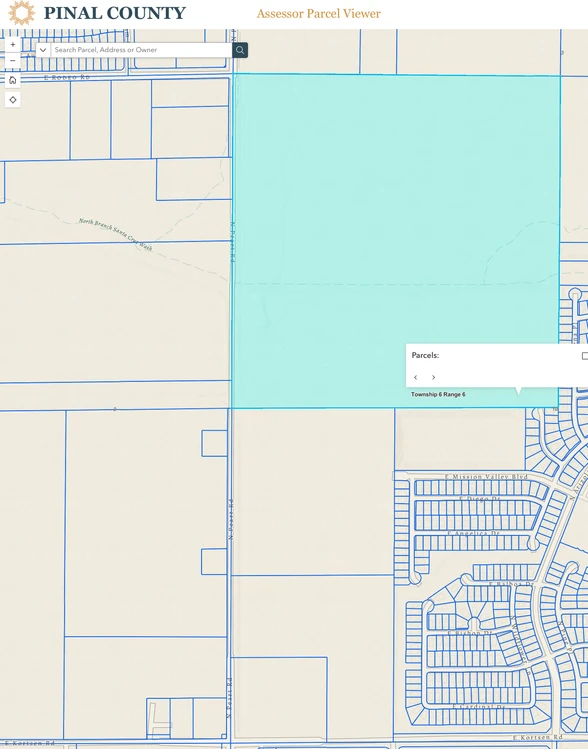Dock the Parcels popup panel
Viewport: 588px width, 749px height.
(x=585, y=356)
